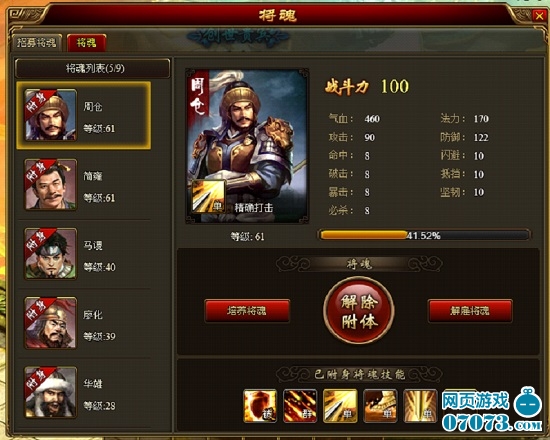Click fifth attached golden skill icon

pyautogui.click(x=420, y=405)
